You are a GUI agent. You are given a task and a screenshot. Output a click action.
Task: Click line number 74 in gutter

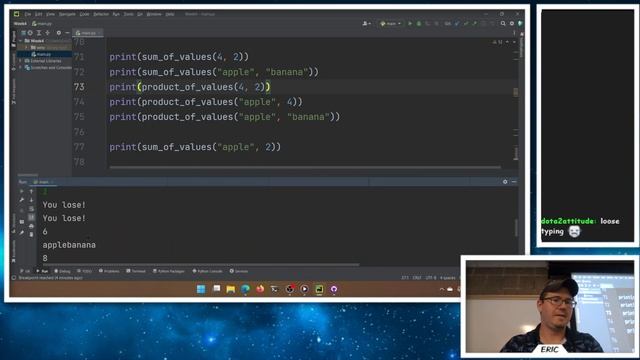79,102
